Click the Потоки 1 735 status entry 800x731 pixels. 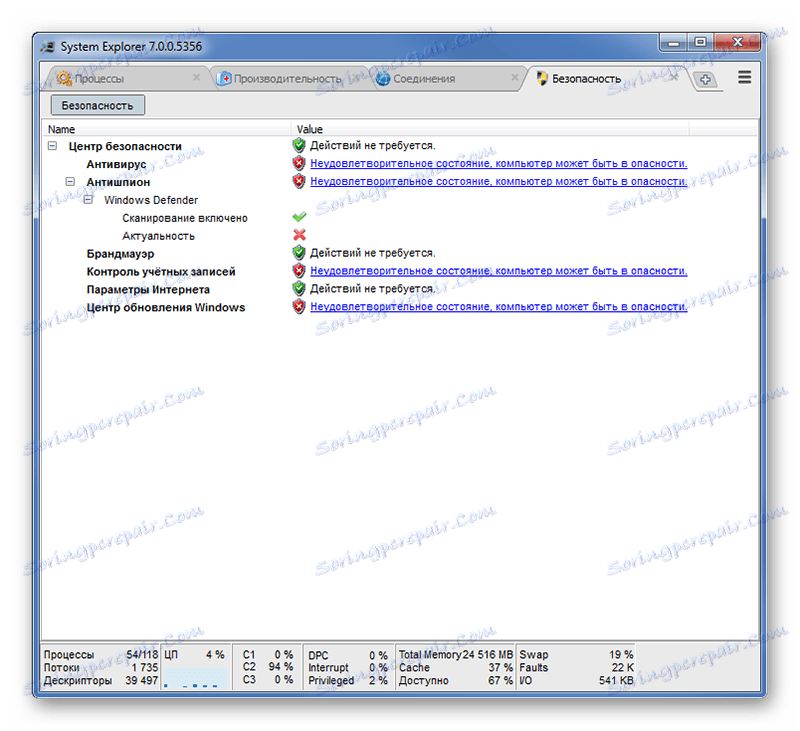pyautogui.click(x=101, y=667)
